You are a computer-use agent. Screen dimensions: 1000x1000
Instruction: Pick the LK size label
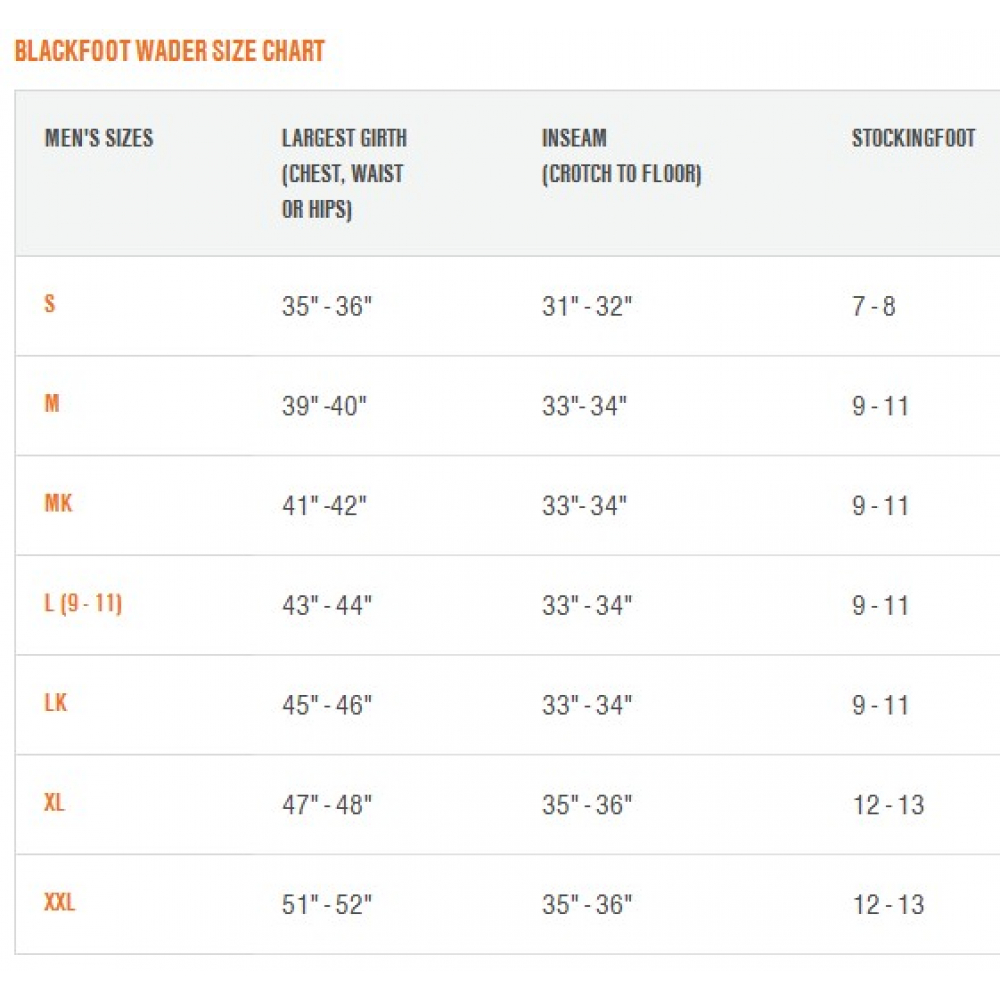(x=55, y=703)
